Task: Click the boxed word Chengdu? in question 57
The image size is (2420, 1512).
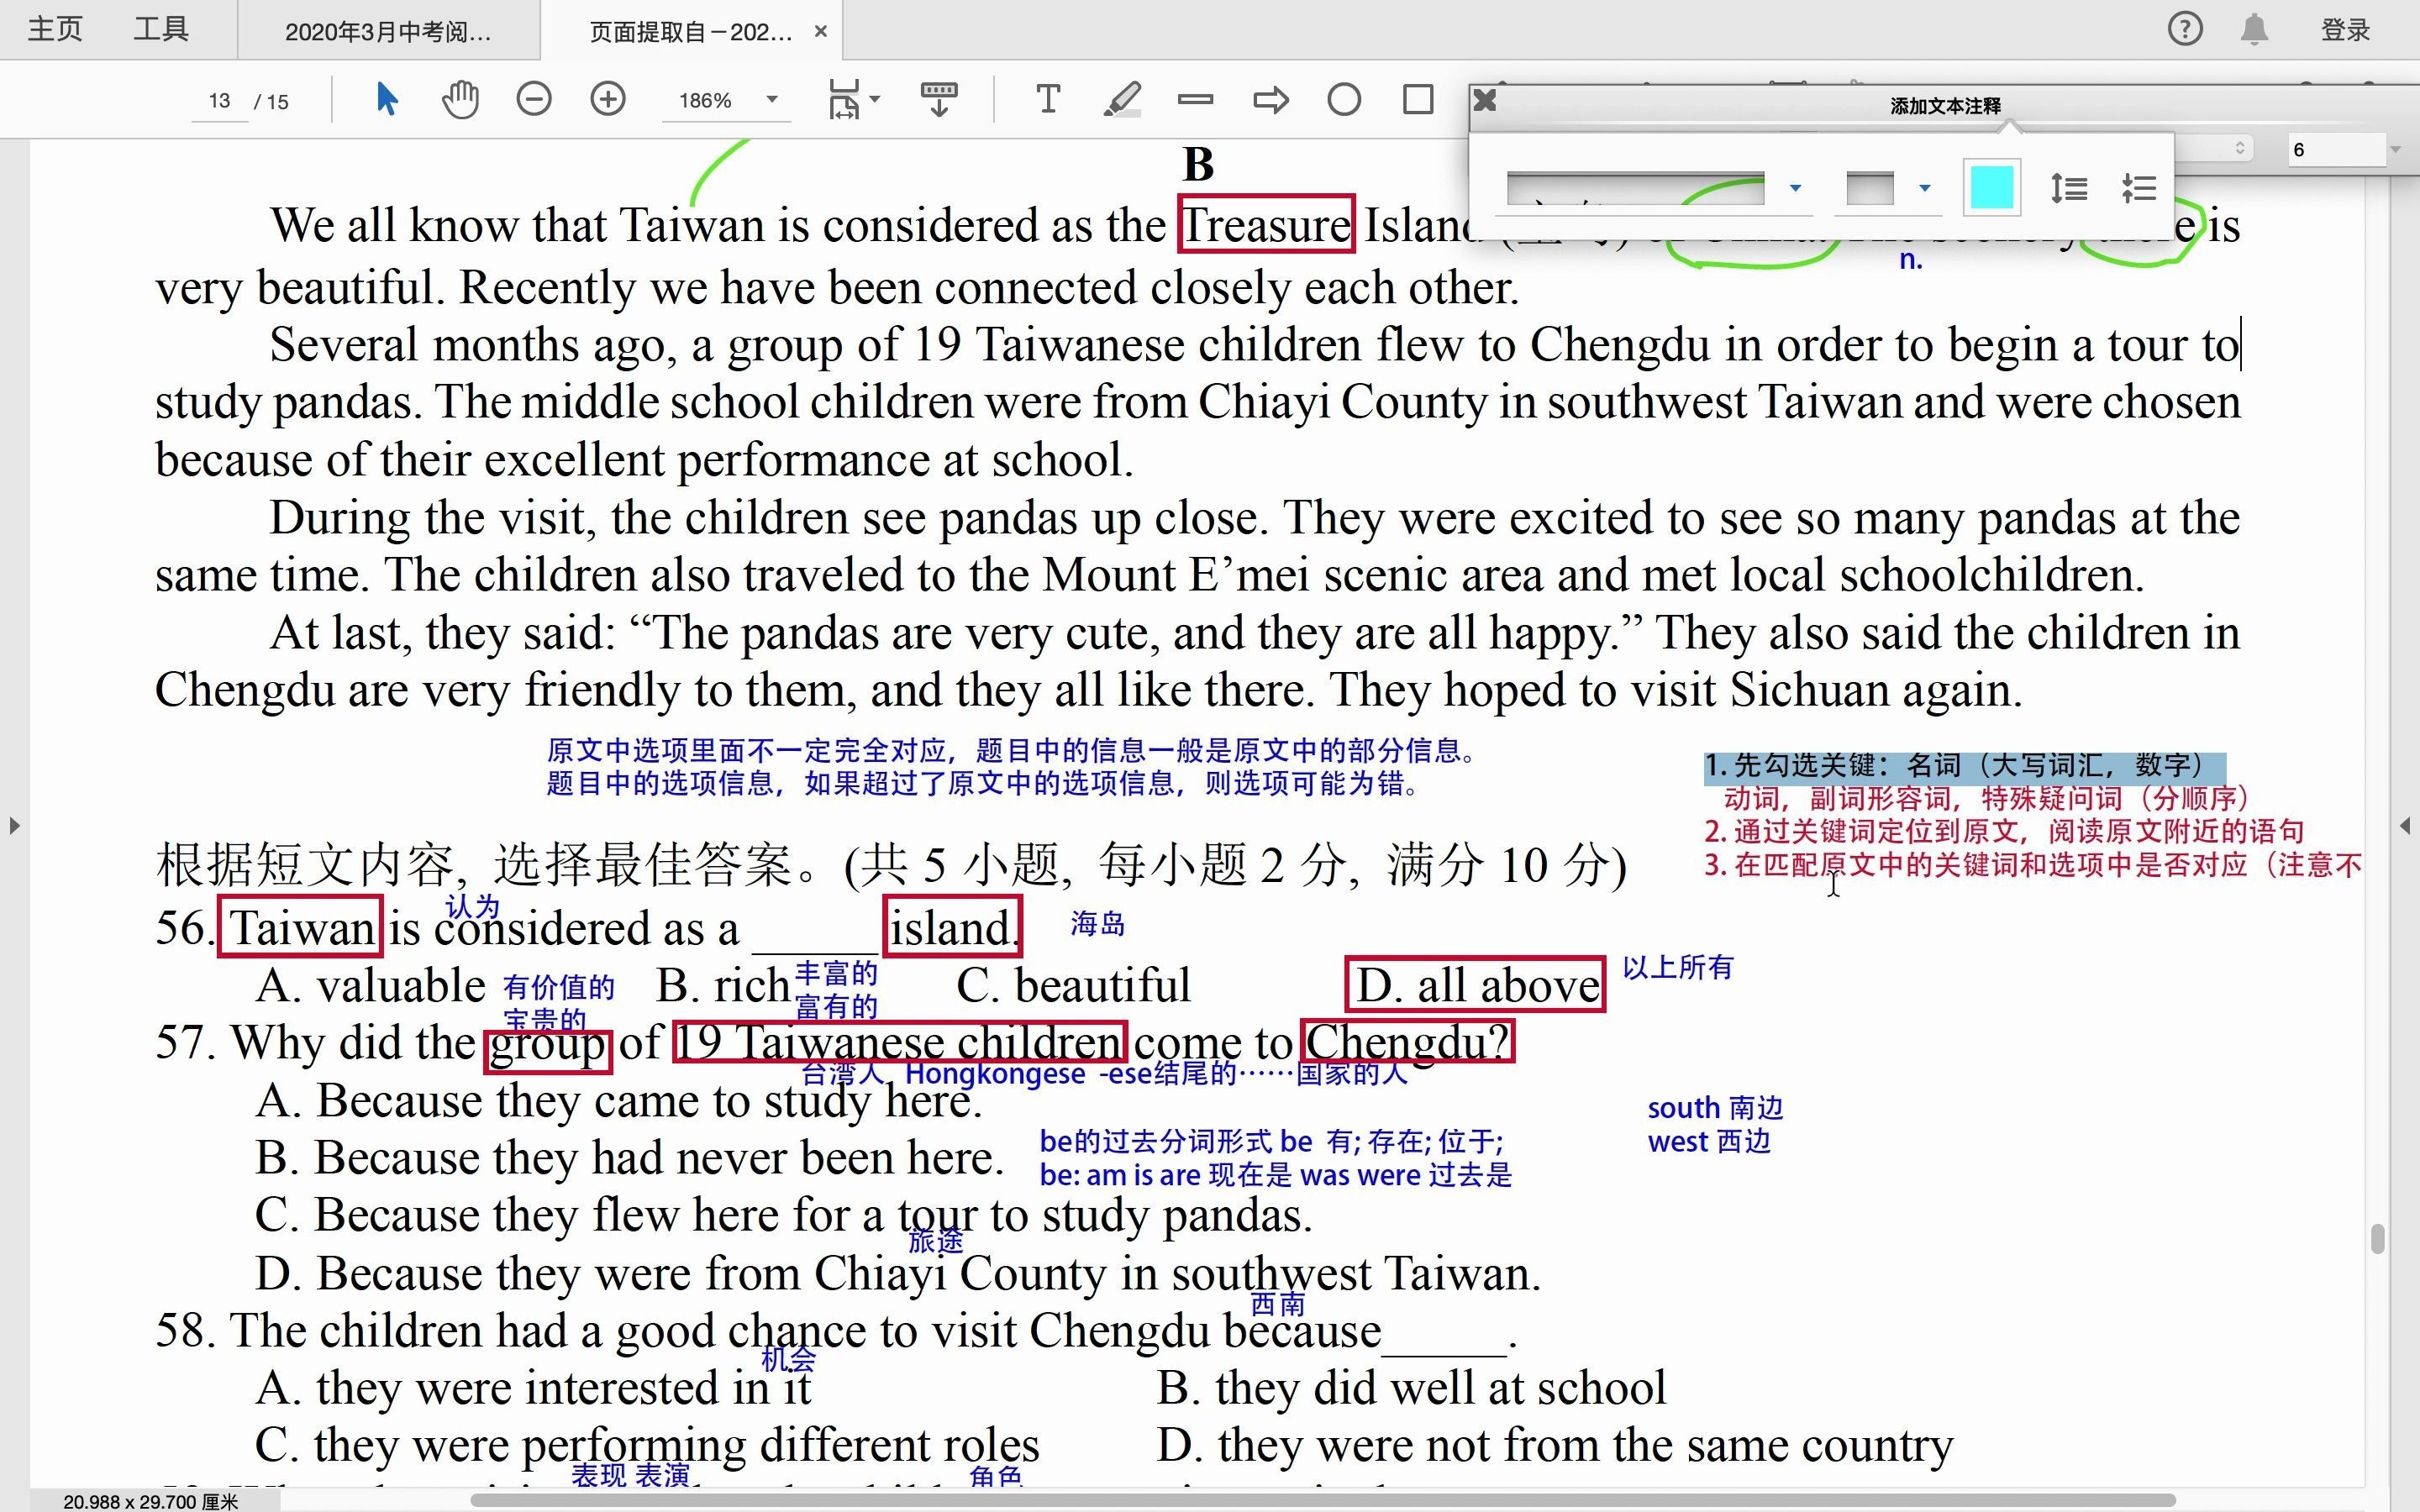Action: (1408, 1042)
